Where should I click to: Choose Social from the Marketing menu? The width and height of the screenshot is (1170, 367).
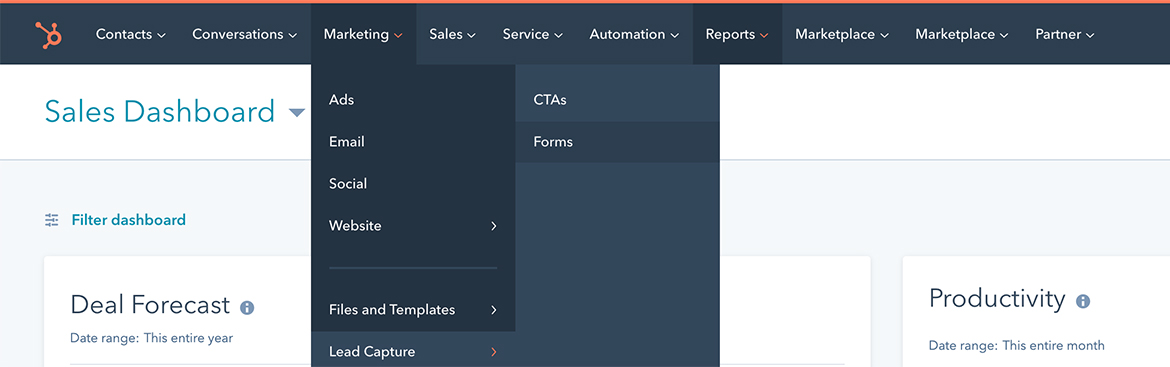point(413,184)
